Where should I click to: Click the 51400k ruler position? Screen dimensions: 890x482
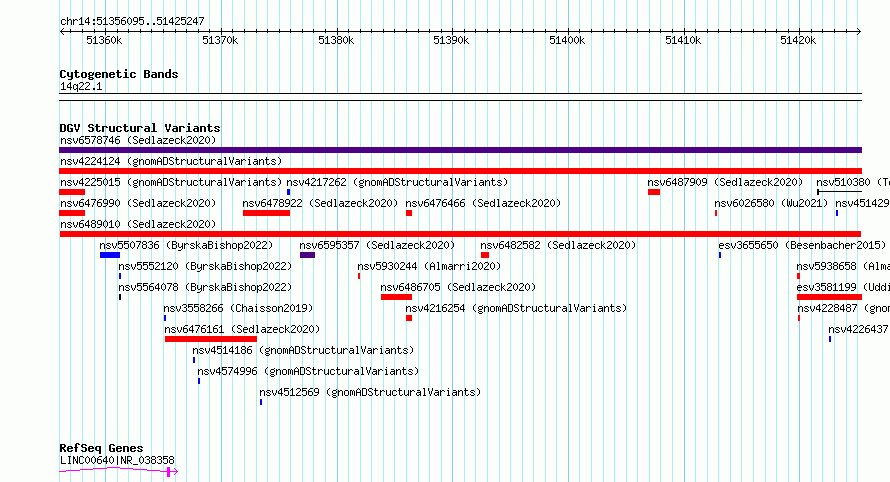567,40
